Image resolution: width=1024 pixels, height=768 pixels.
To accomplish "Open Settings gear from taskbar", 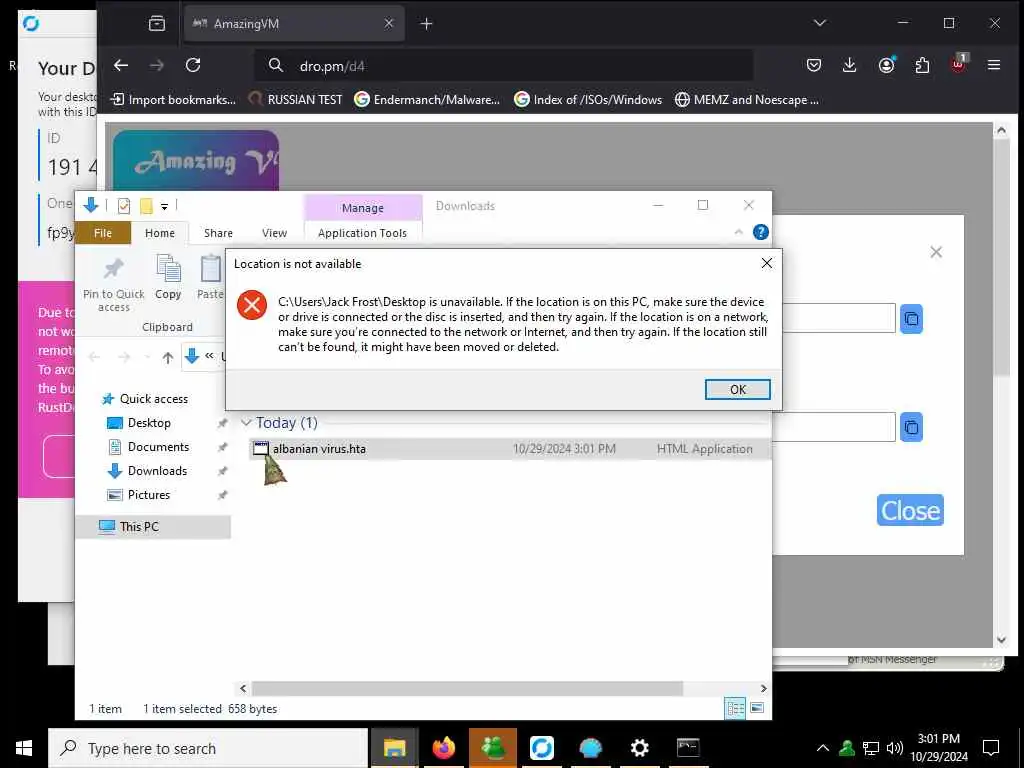I will coord(639,748).
